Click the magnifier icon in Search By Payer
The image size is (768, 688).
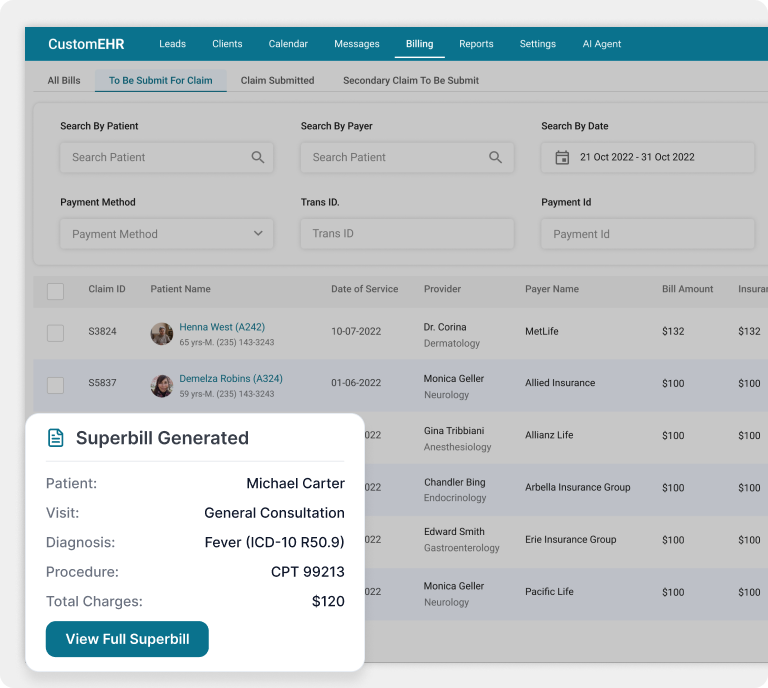[495, 157]
